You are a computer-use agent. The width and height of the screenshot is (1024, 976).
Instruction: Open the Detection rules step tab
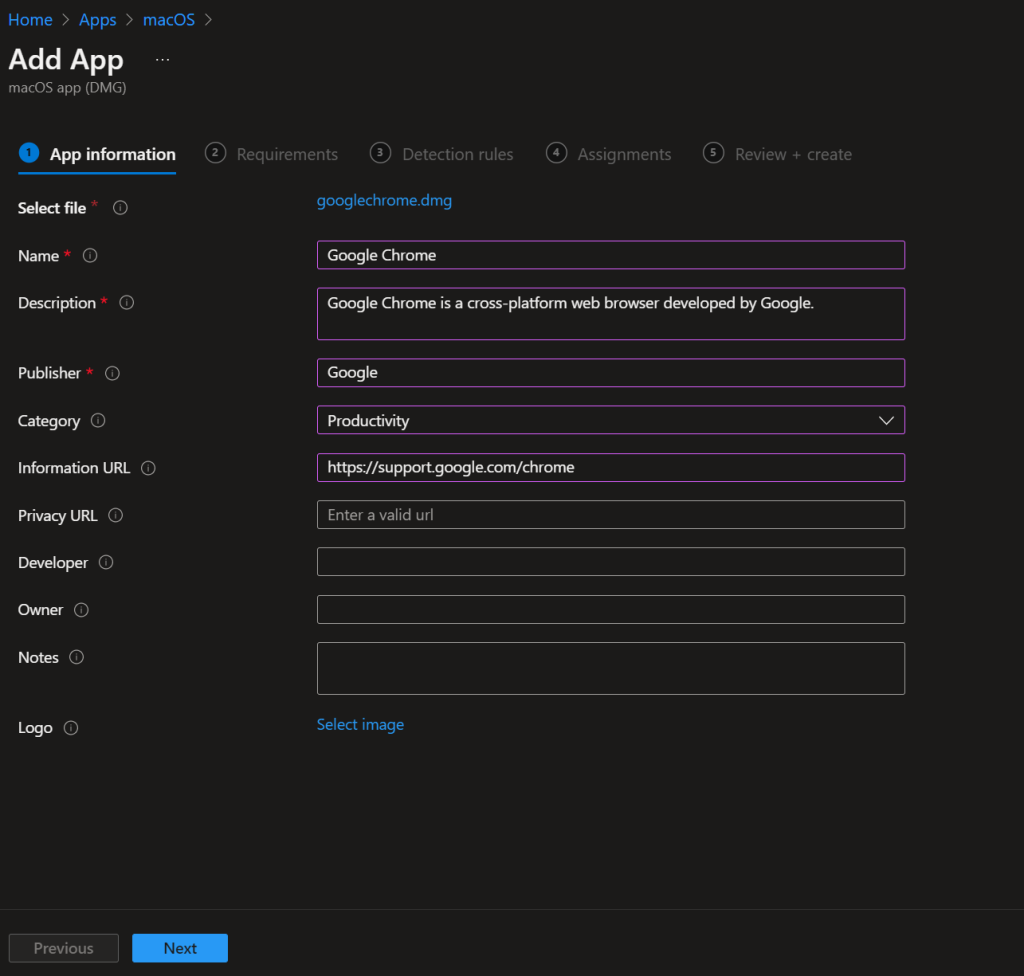442,154
